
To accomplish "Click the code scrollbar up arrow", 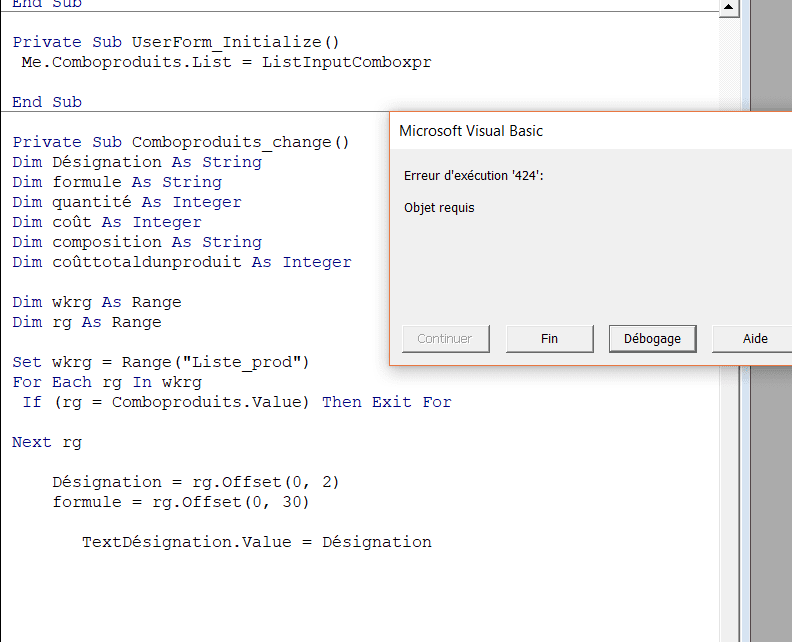I will pos(729,8).
